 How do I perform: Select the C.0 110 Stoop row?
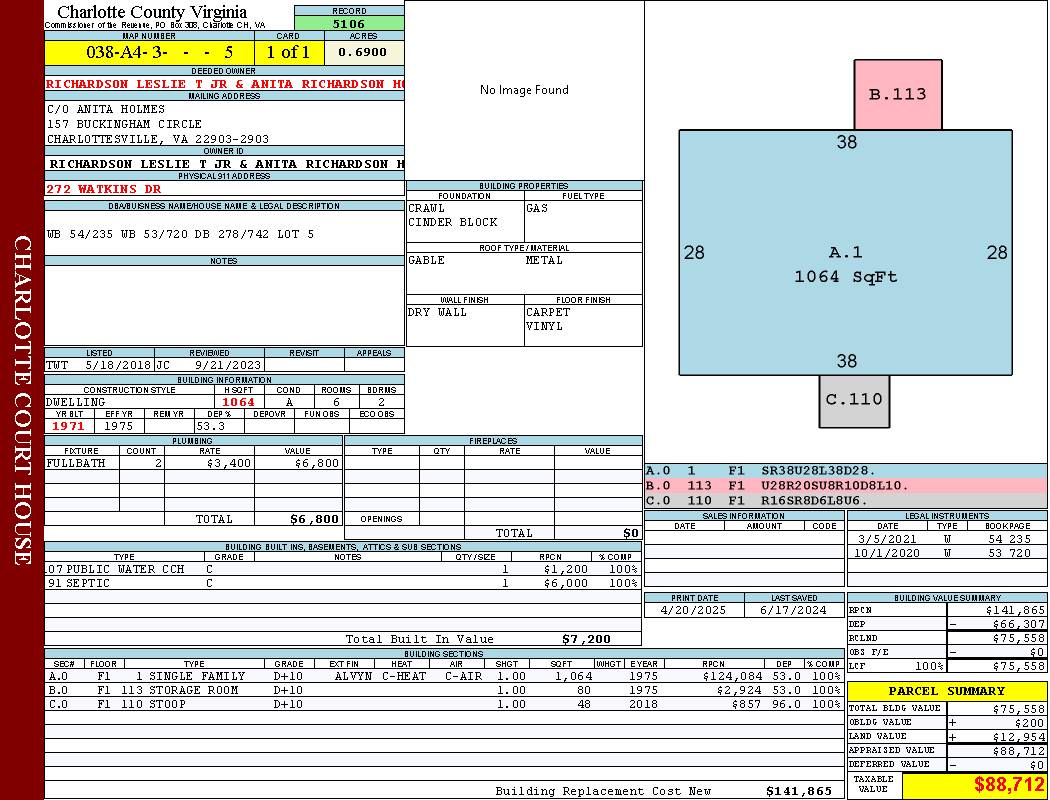[x=443, y=704]
